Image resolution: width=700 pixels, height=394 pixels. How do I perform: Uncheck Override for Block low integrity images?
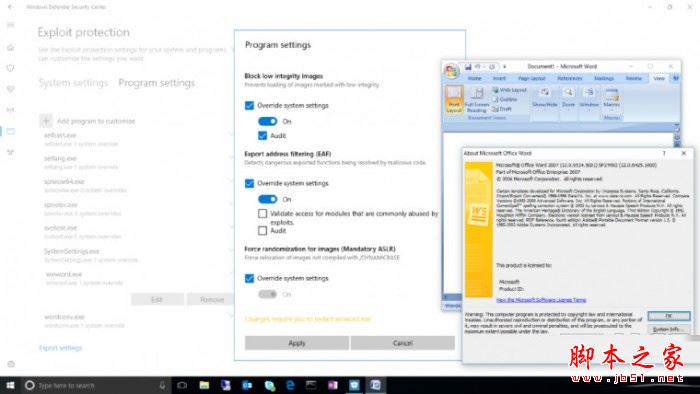point(249,105)
